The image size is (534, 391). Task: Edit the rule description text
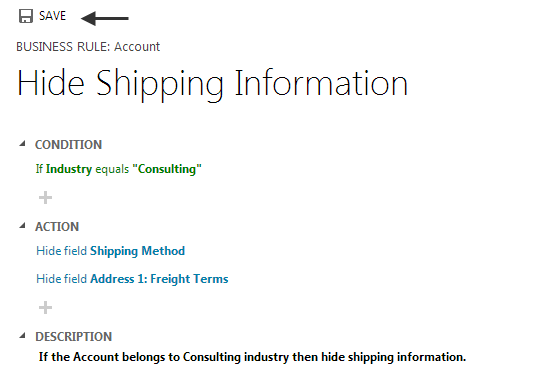pyautogui.click(x=252, y=357)
